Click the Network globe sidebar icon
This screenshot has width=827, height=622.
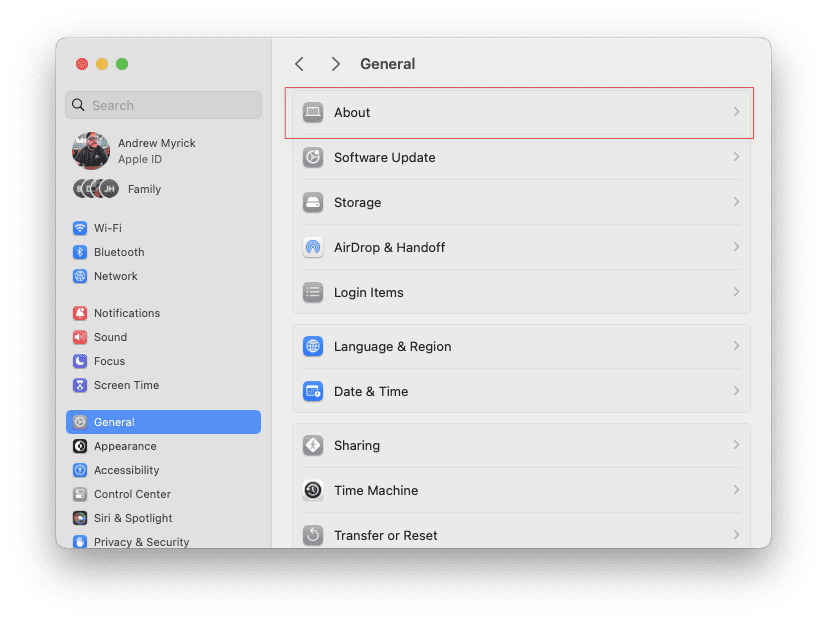pos(80,276)
